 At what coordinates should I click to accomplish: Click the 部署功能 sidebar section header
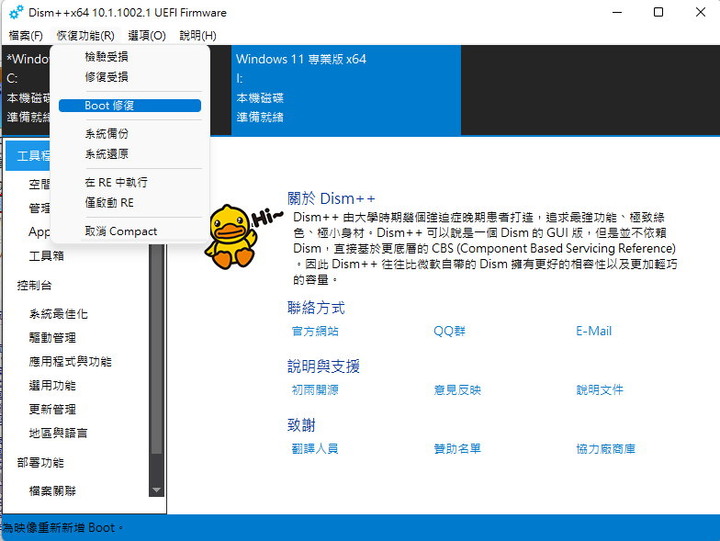pos(40,462)
